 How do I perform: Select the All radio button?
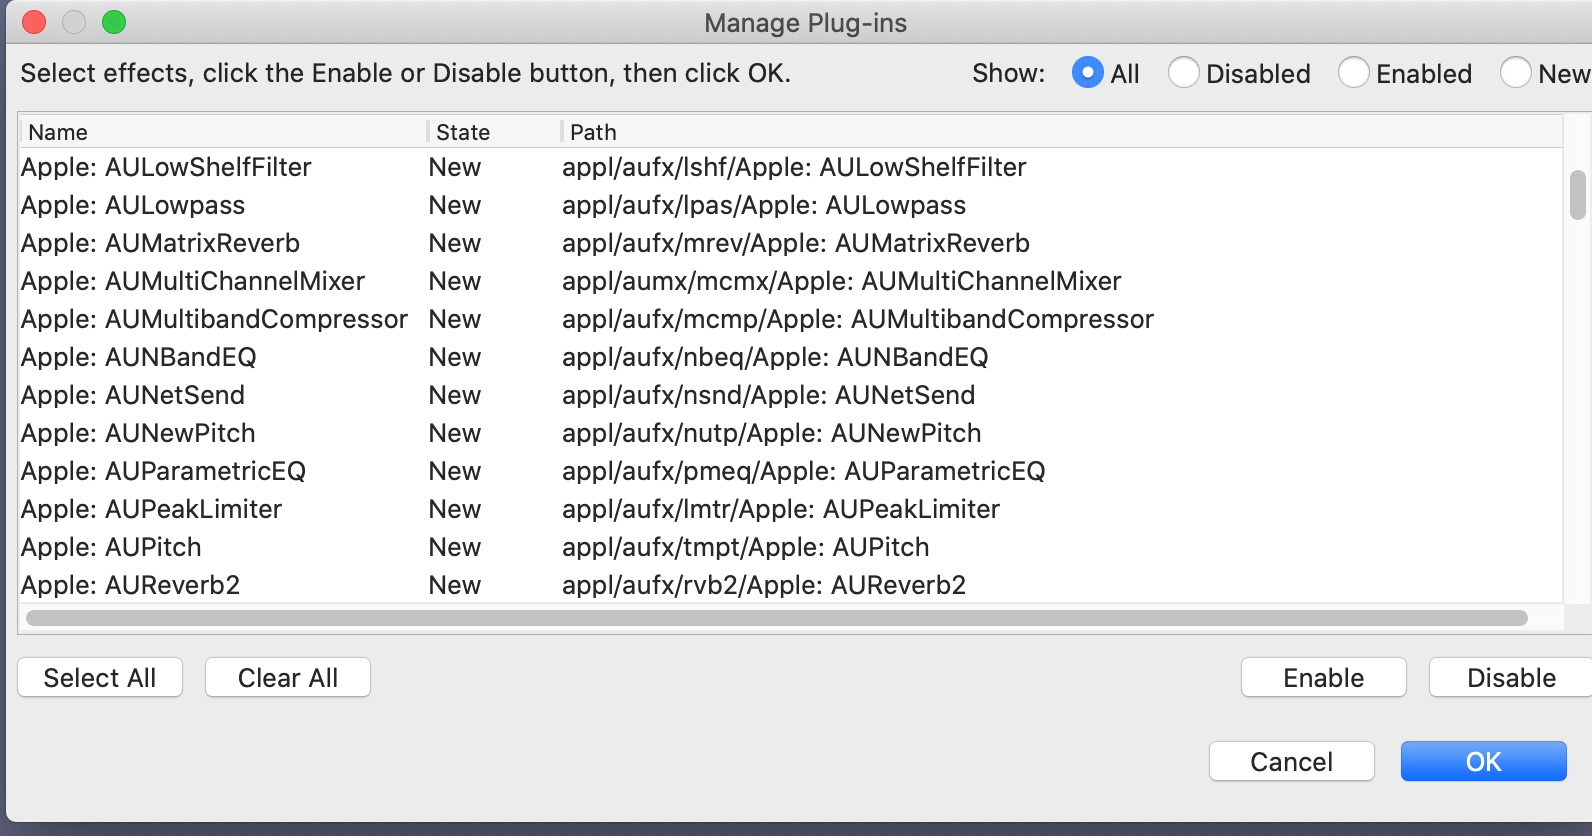point(1087,73)
